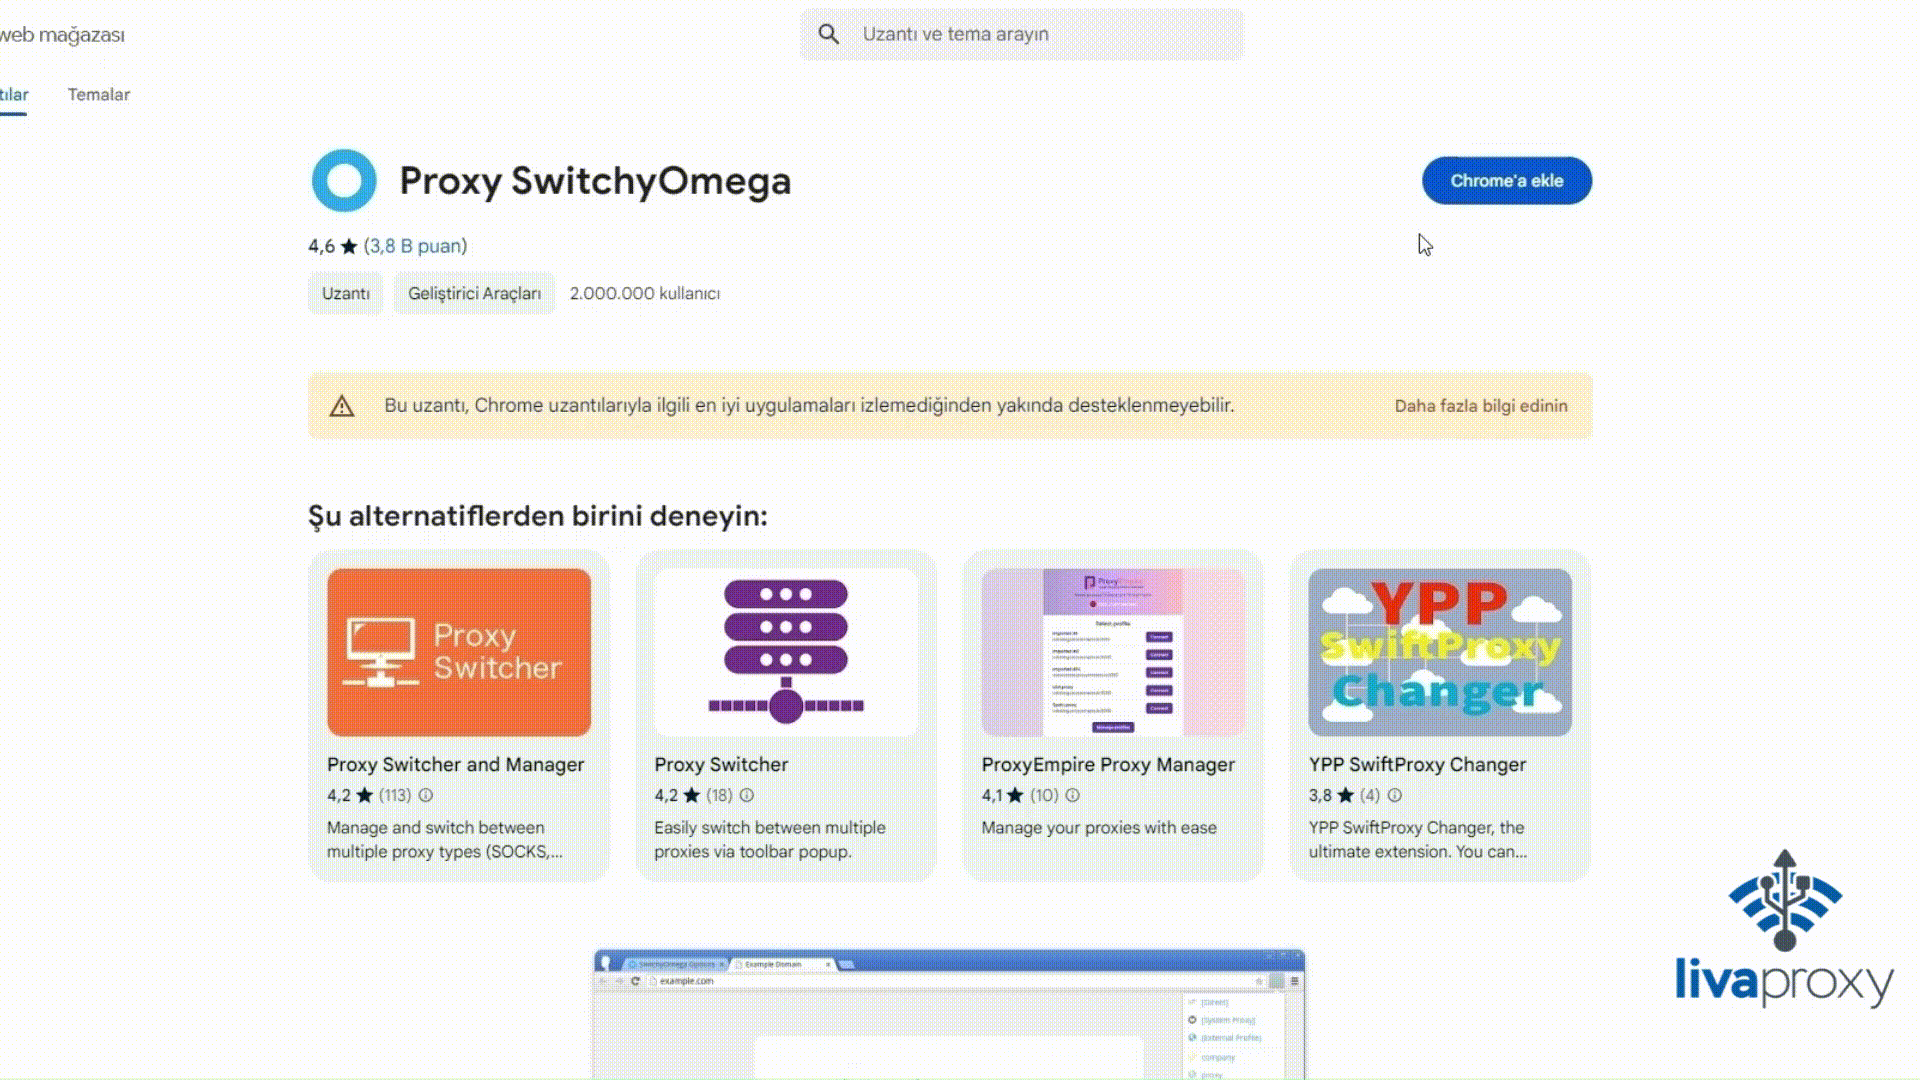
Task: Open the YPP SwiftProxy Changer thumbnail
Action: tap(1440, 652)
